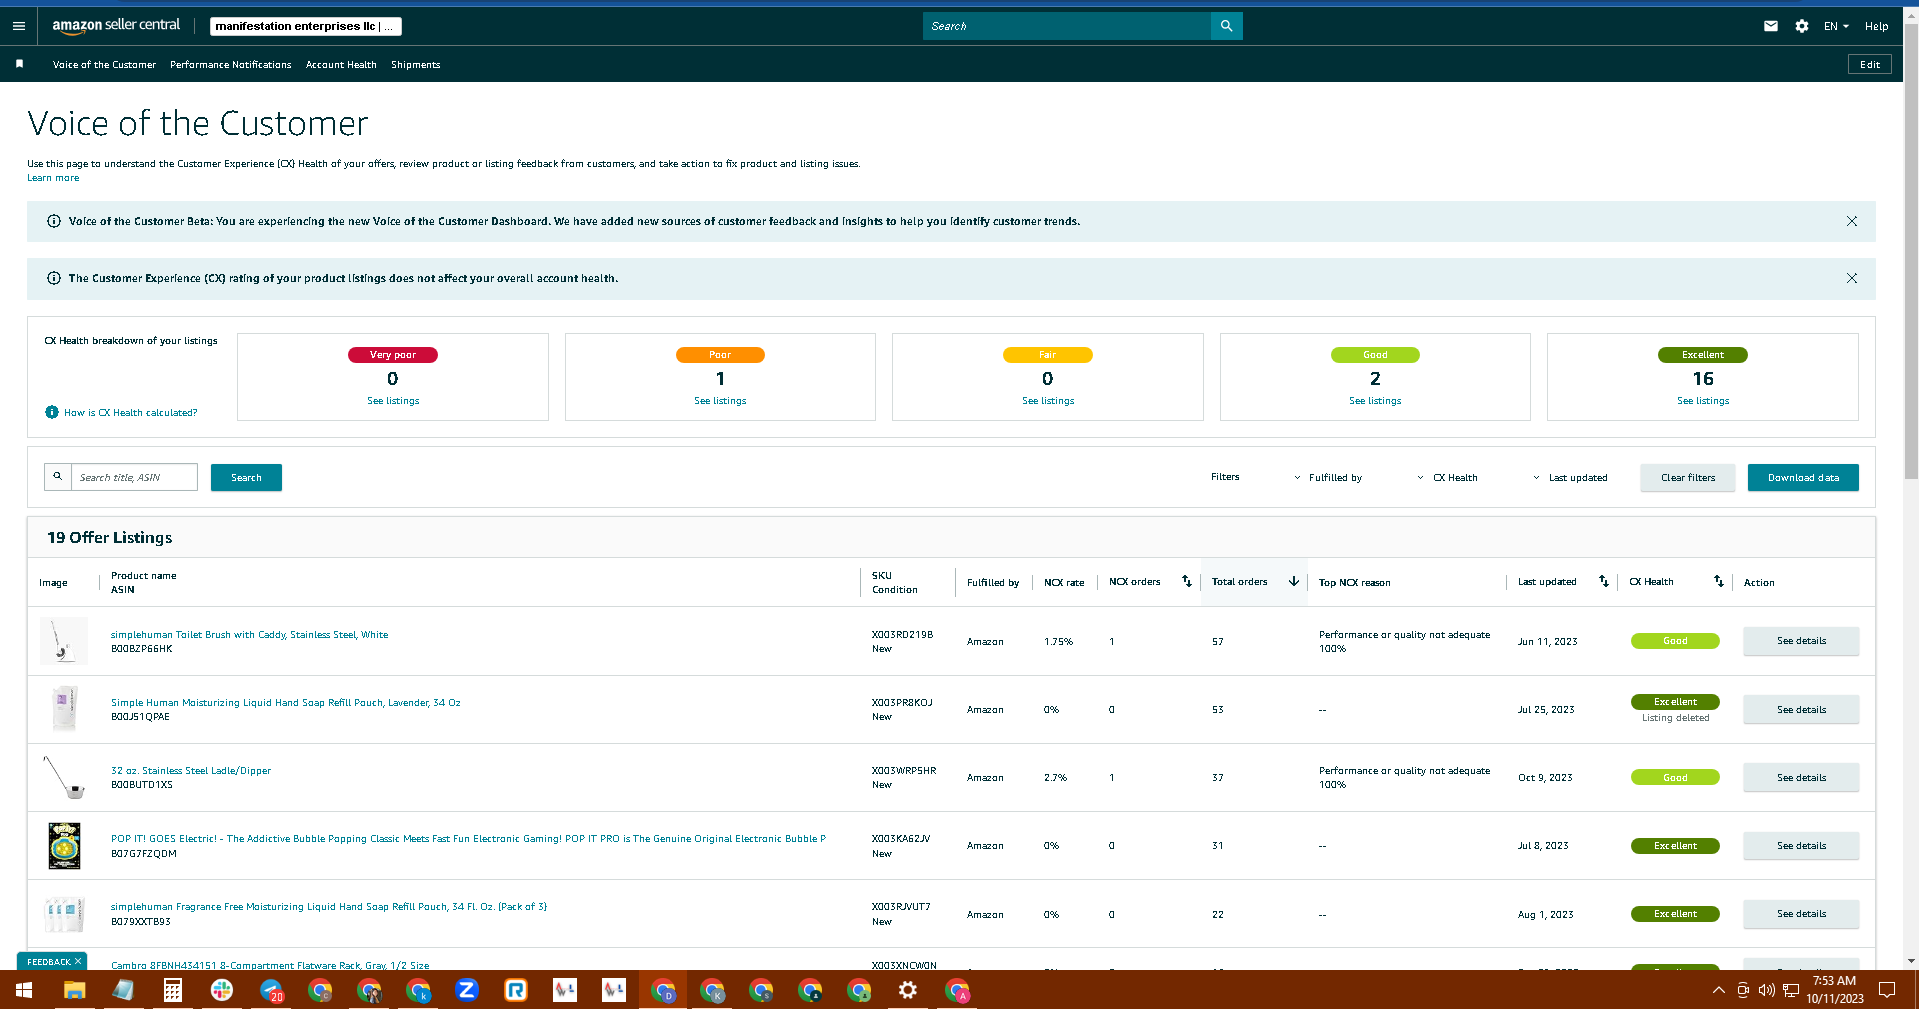This screenshot has width=1919, height=1009.
Task: Open Cambro 8-Compartment Flatware Rack listing
Action: pos(270,965)
